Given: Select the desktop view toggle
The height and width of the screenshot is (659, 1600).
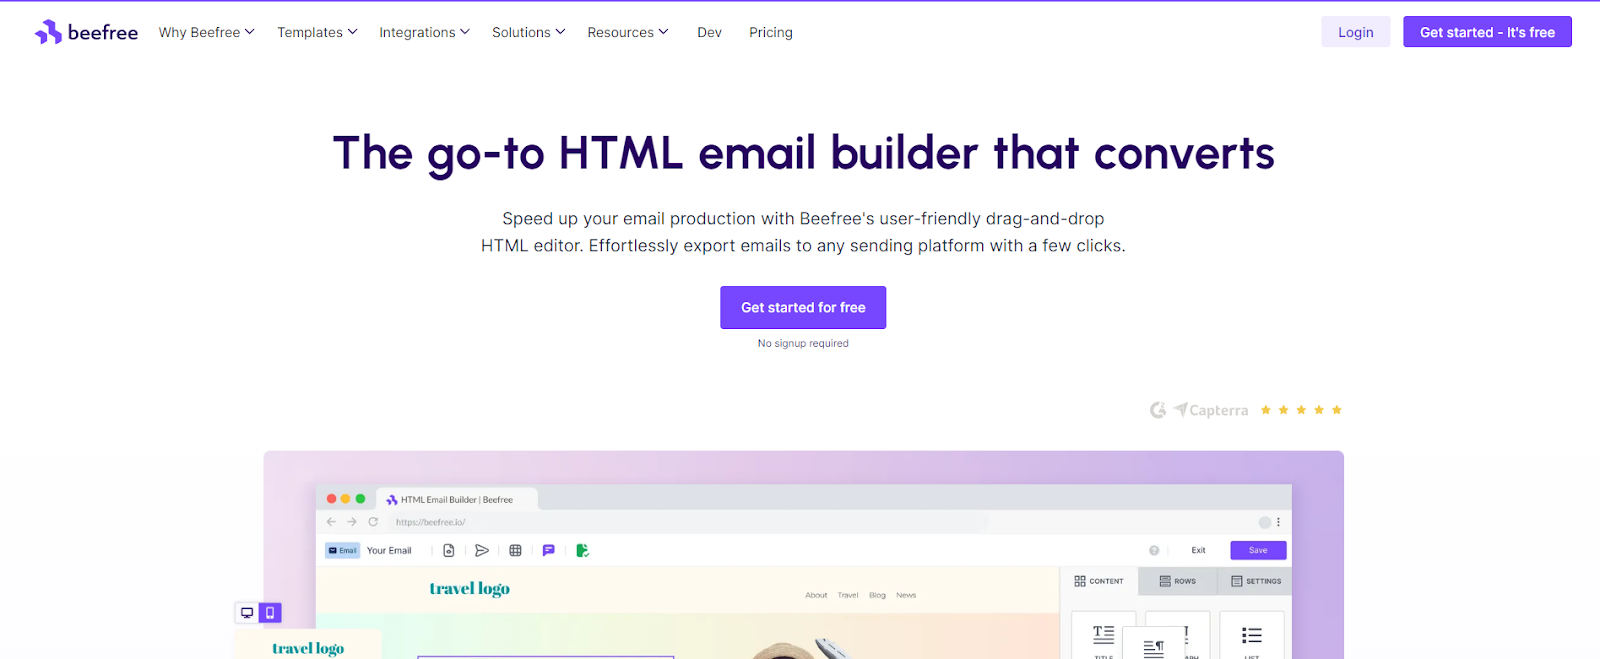Looking at the screenshot, I should (x=247, y=613).
